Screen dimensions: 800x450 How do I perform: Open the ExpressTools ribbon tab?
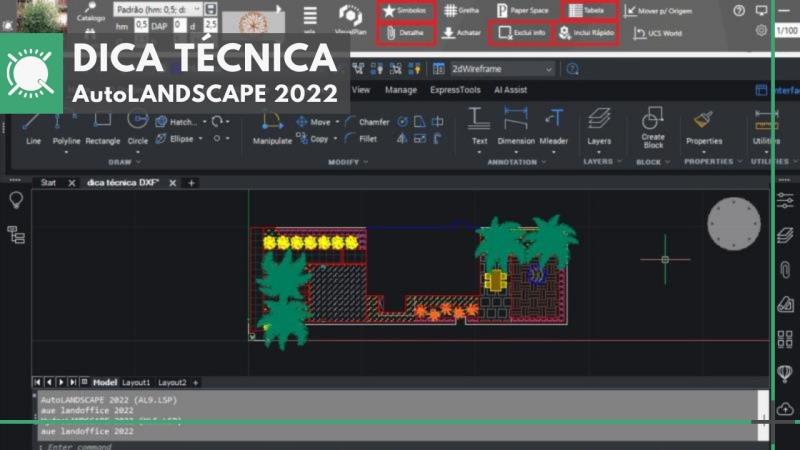(455, 90)
